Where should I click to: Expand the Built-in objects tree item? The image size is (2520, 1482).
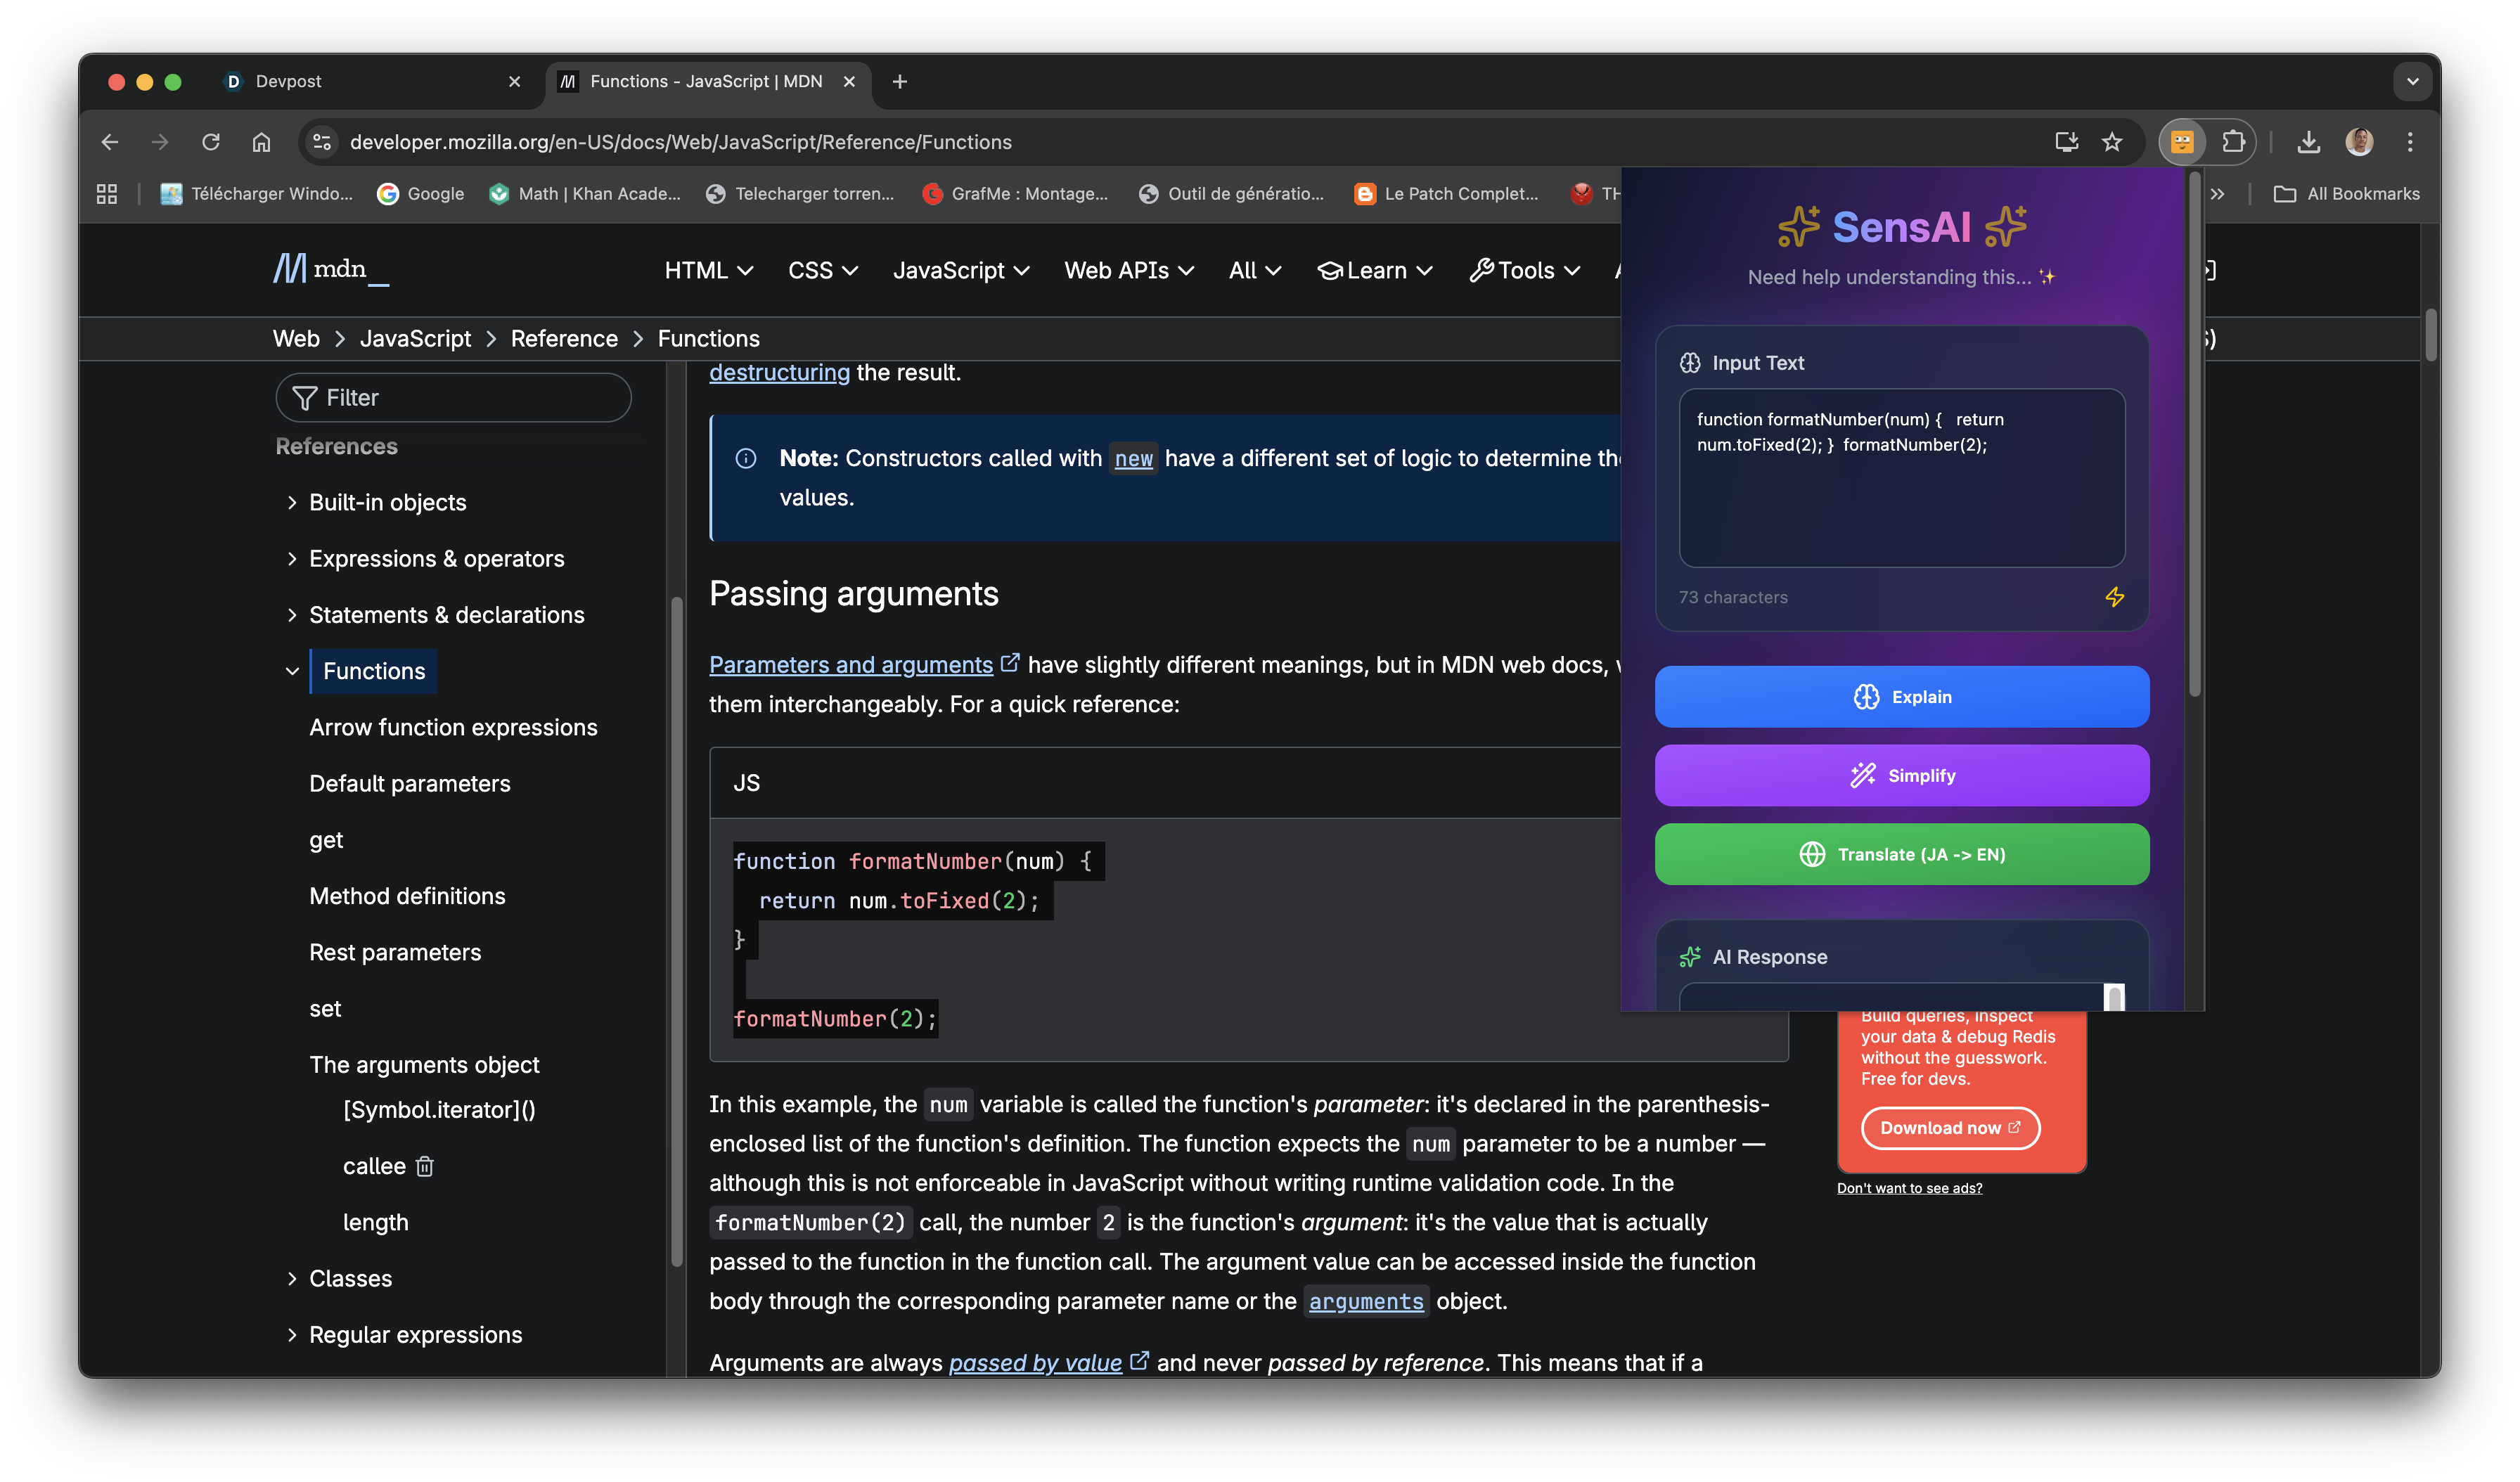click(x=292, y=502)
